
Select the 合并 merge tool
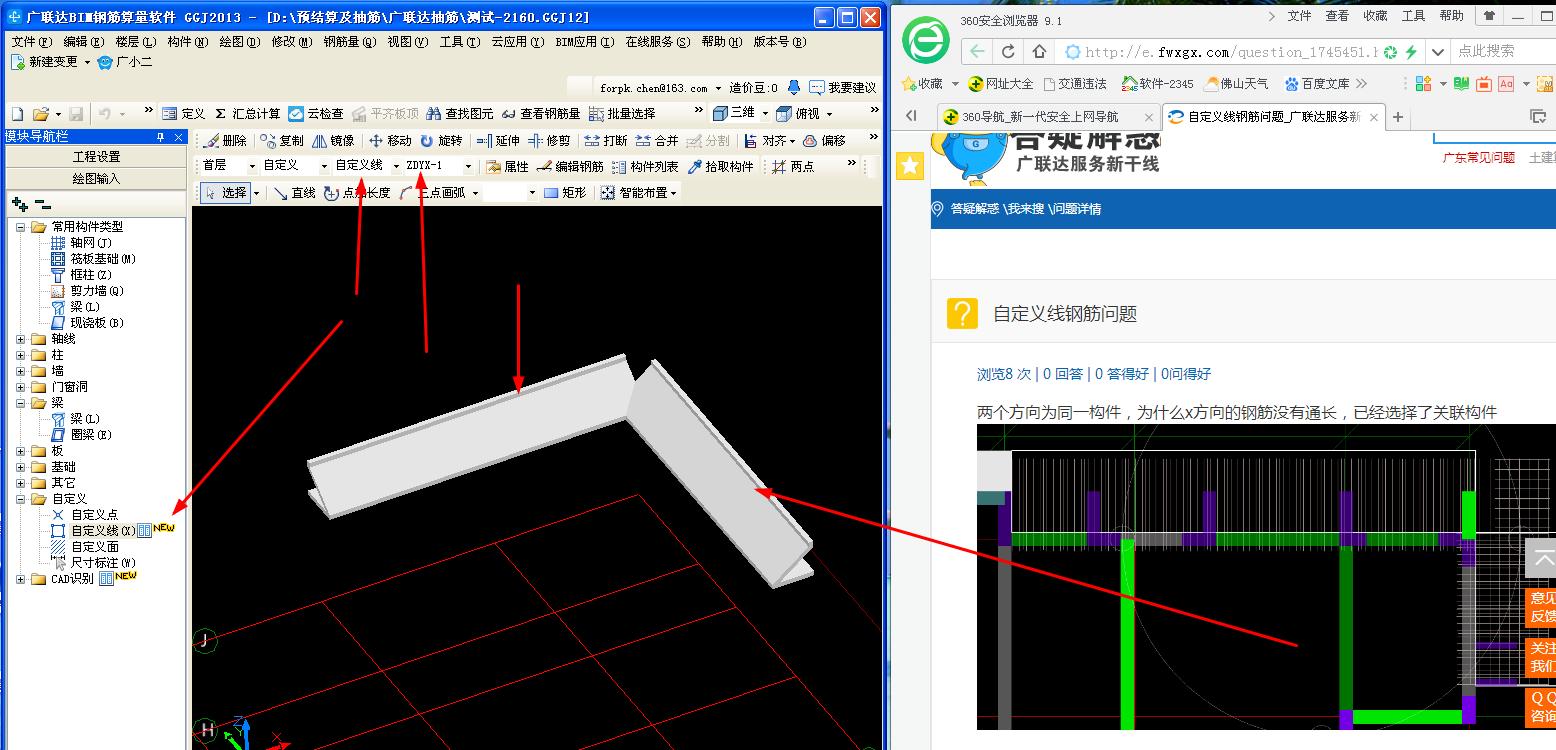(x=657, y=141)
